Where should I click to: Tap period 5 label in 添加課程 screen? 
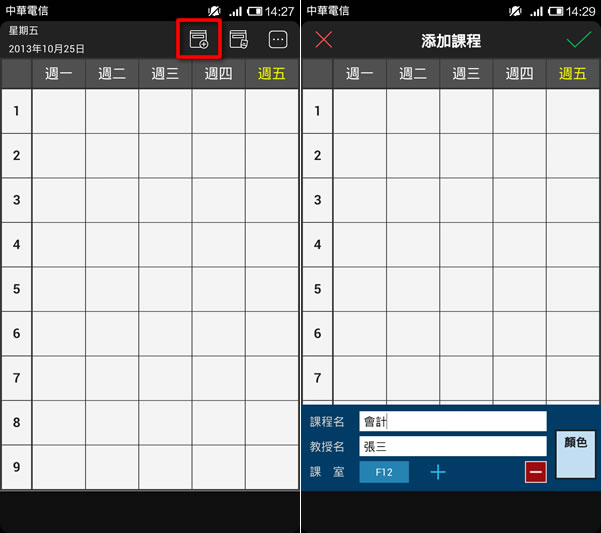click(x=317, y=289)
